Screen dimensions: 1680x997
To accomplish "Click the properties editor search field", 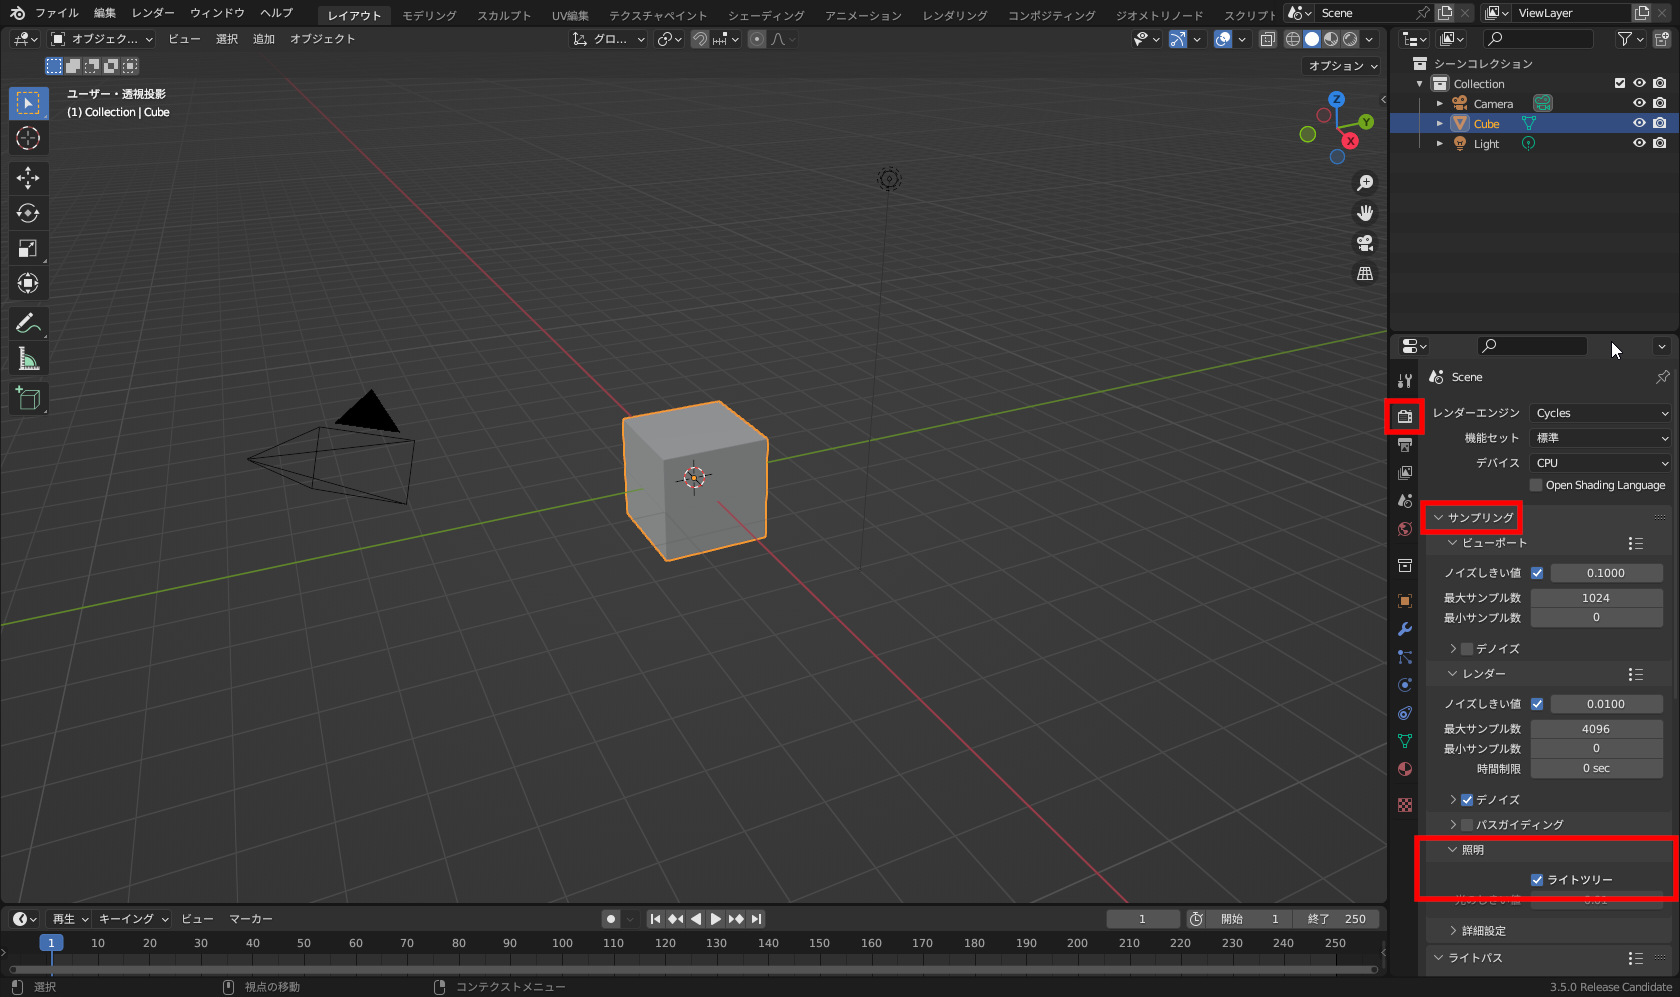I will coord(1532,346).
